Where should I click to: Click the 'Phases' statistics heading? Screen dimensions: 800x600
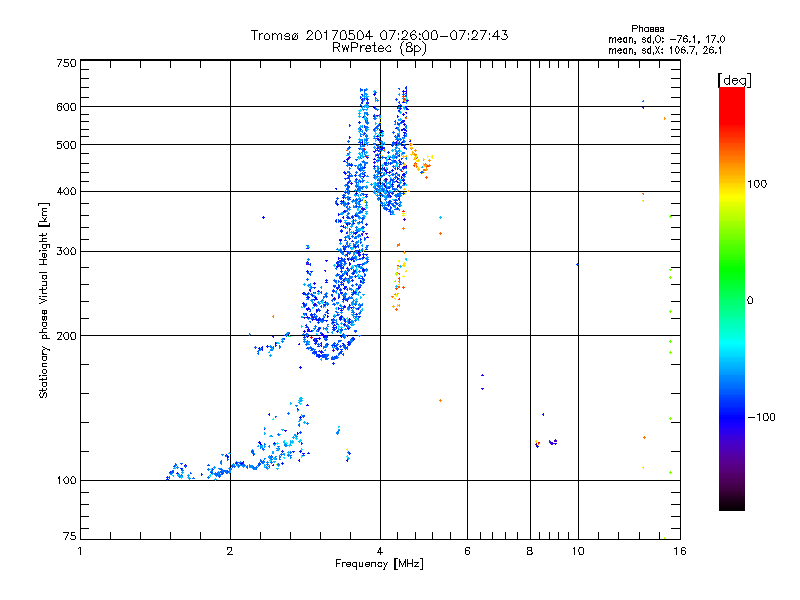coord(647,29)
